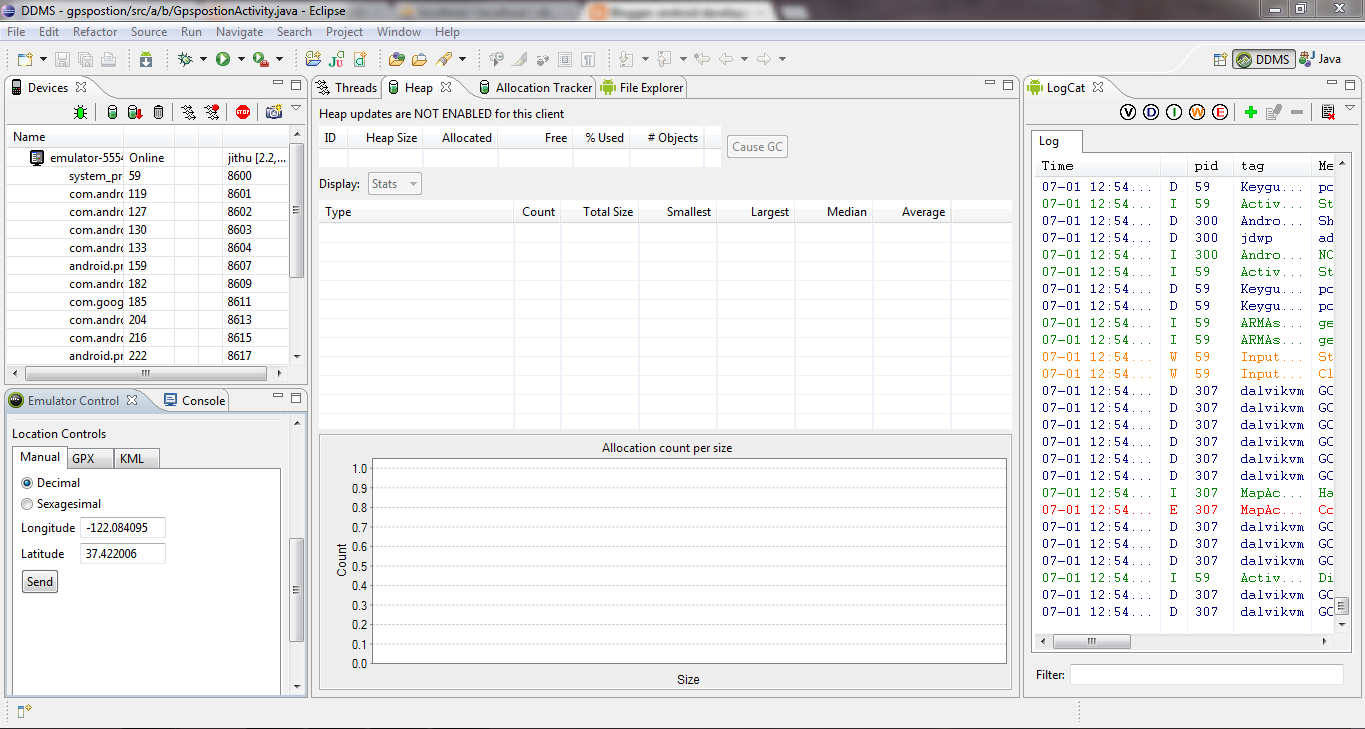The image size is (1365, 729).
Task: Toggle Info log level I in LogCat
Action: click(x=1174, y=112)
